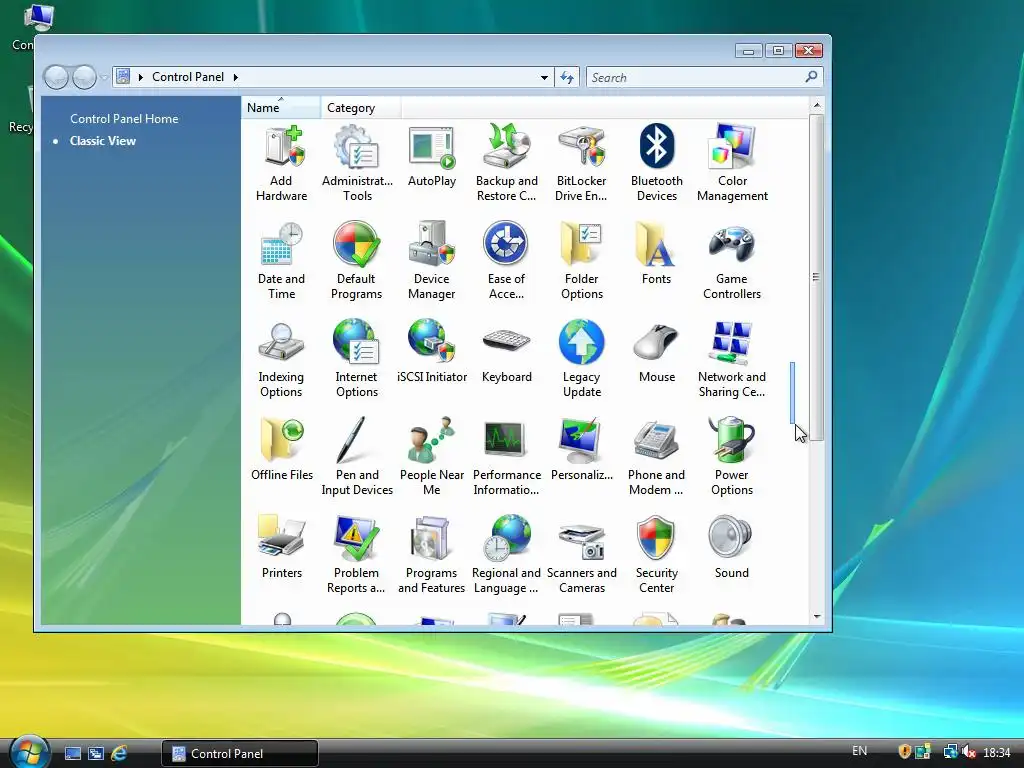Open the Fonts folder icon
This screenshot has width=1024, height=768.
(x=656, y=255)
